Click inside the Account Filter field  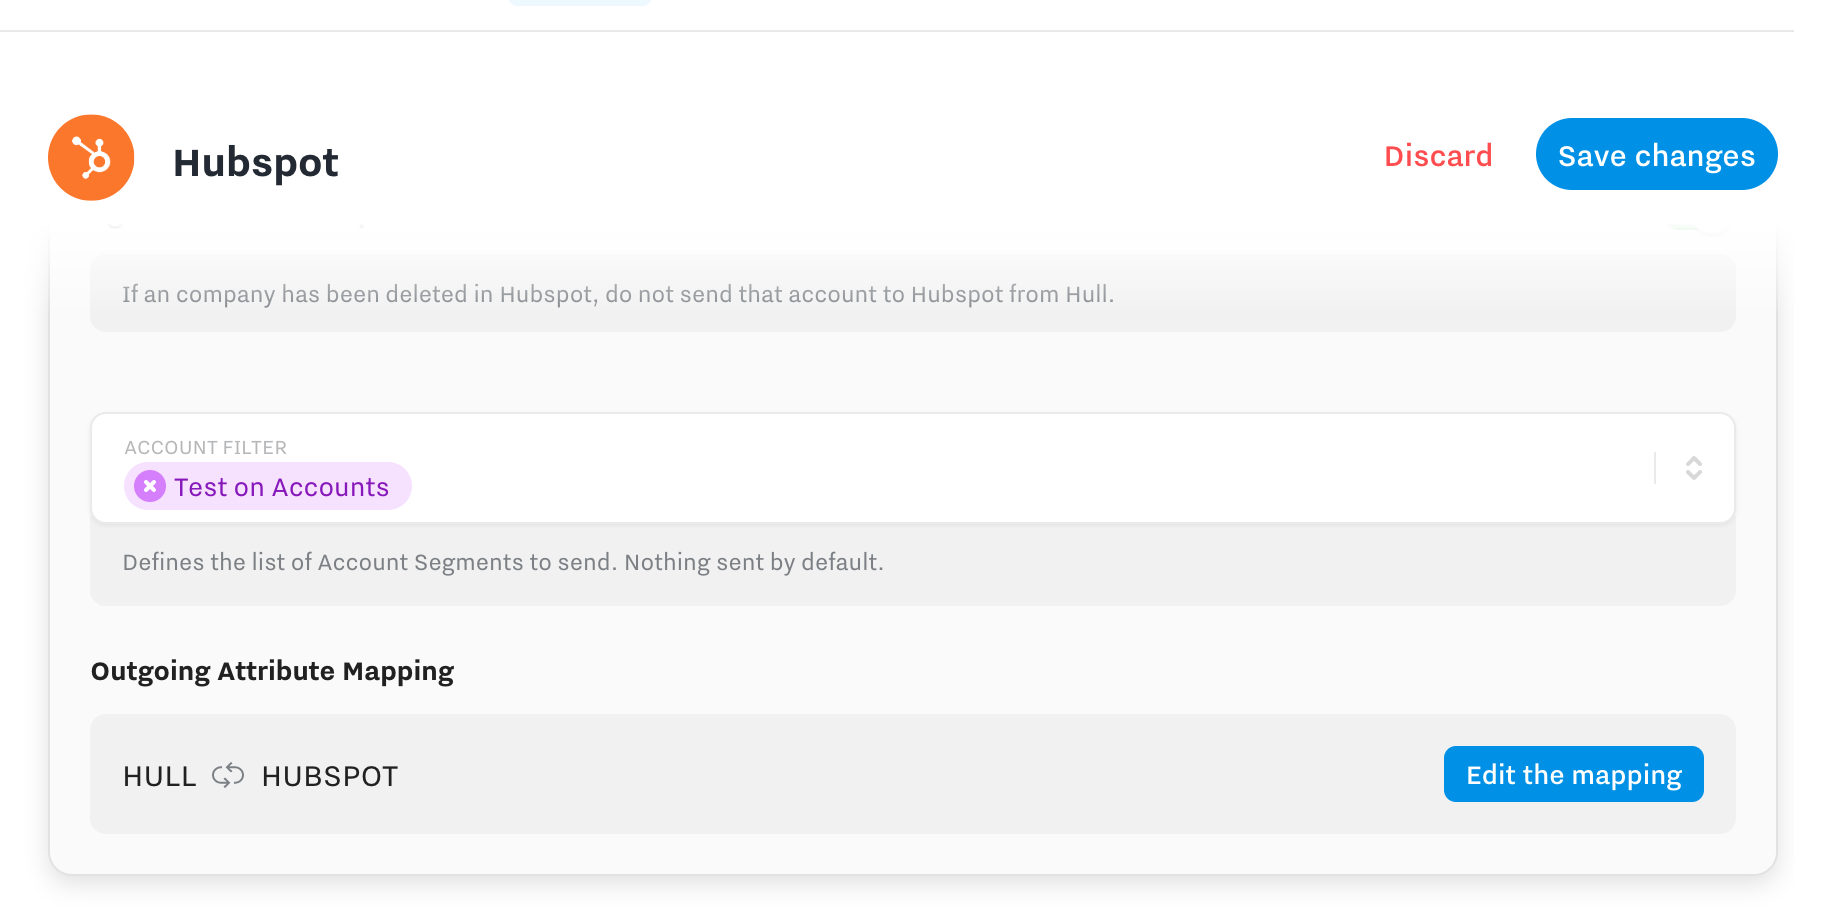click(912, 468)
